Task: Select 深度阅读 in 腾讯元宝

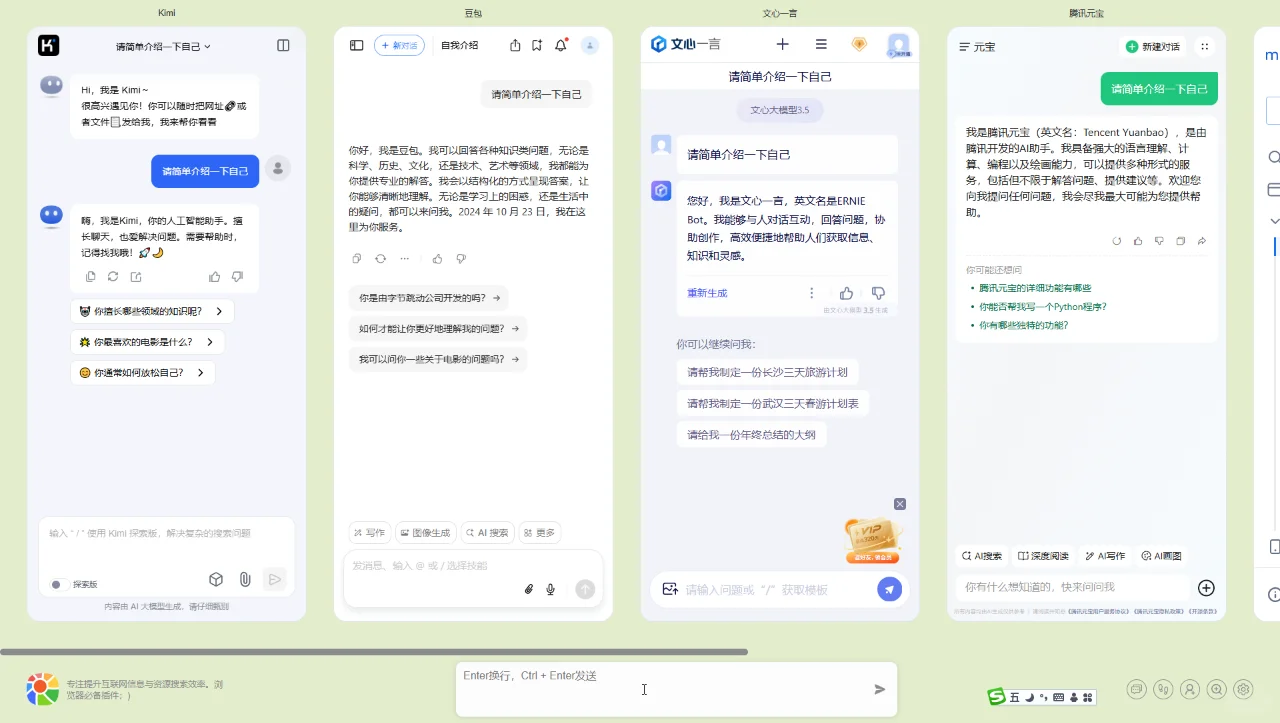Action: [1043, 555]
